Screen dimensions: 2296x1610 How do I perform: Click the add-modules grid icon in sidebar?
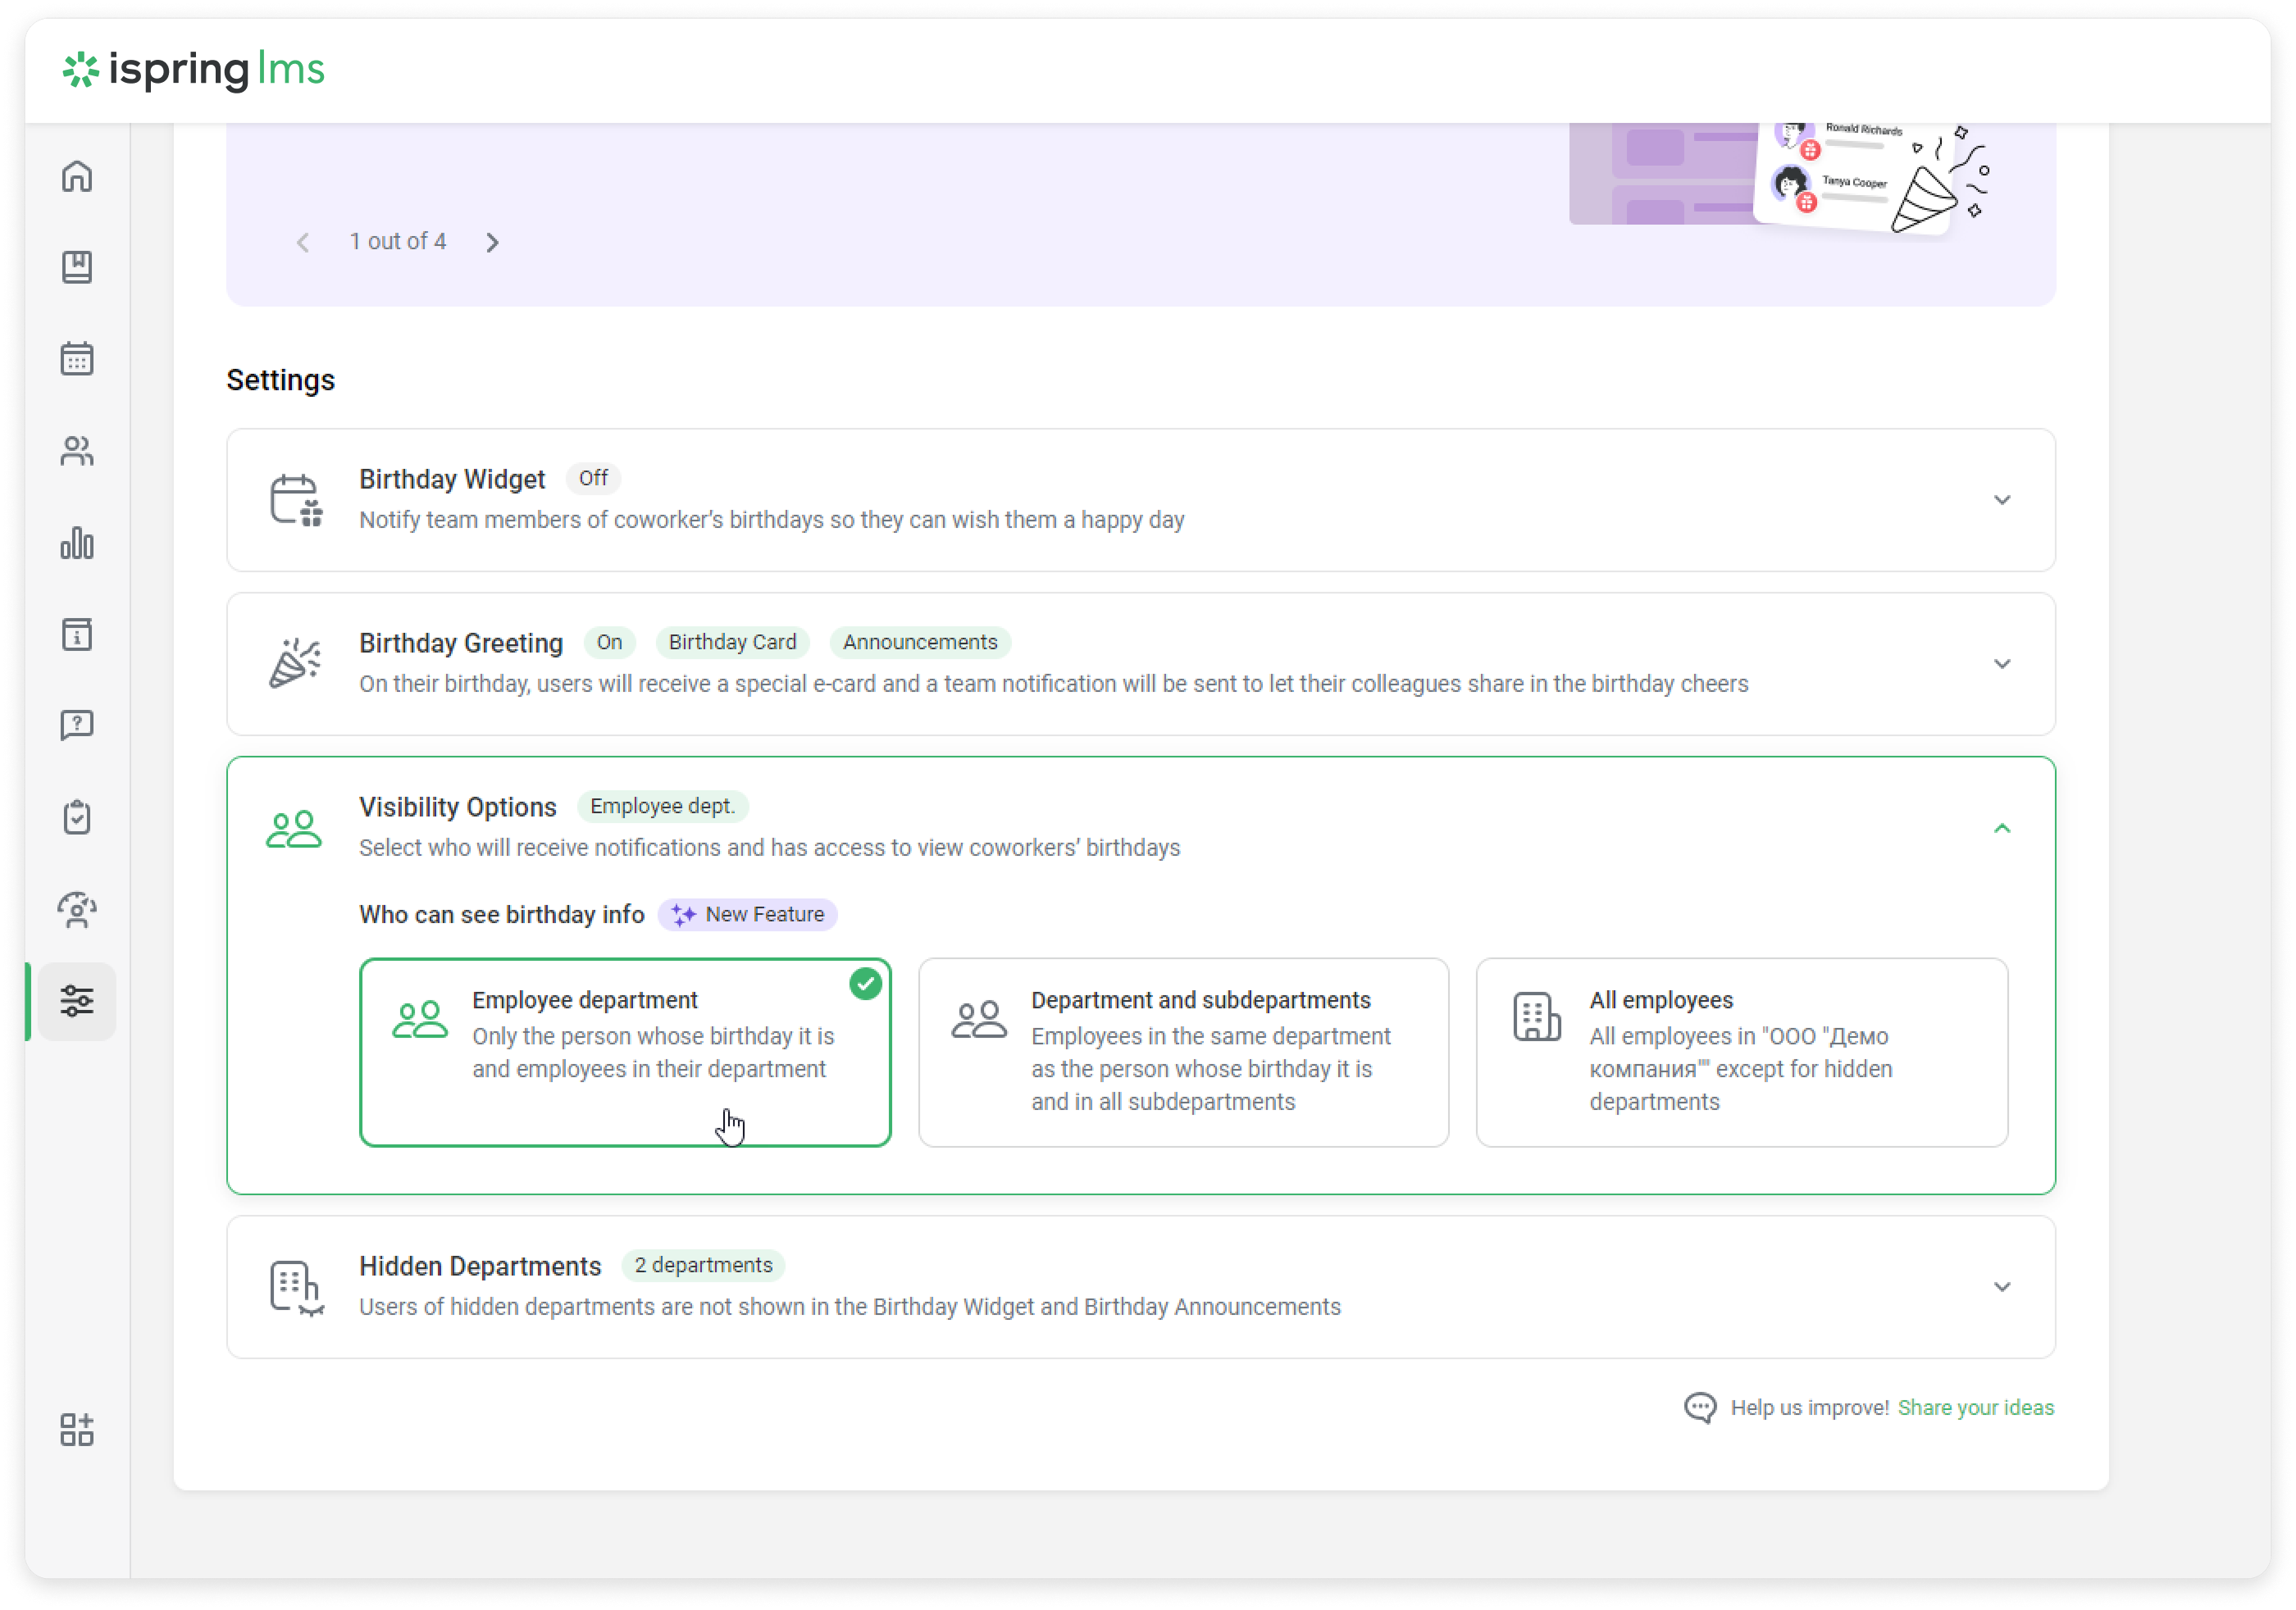77,1429
